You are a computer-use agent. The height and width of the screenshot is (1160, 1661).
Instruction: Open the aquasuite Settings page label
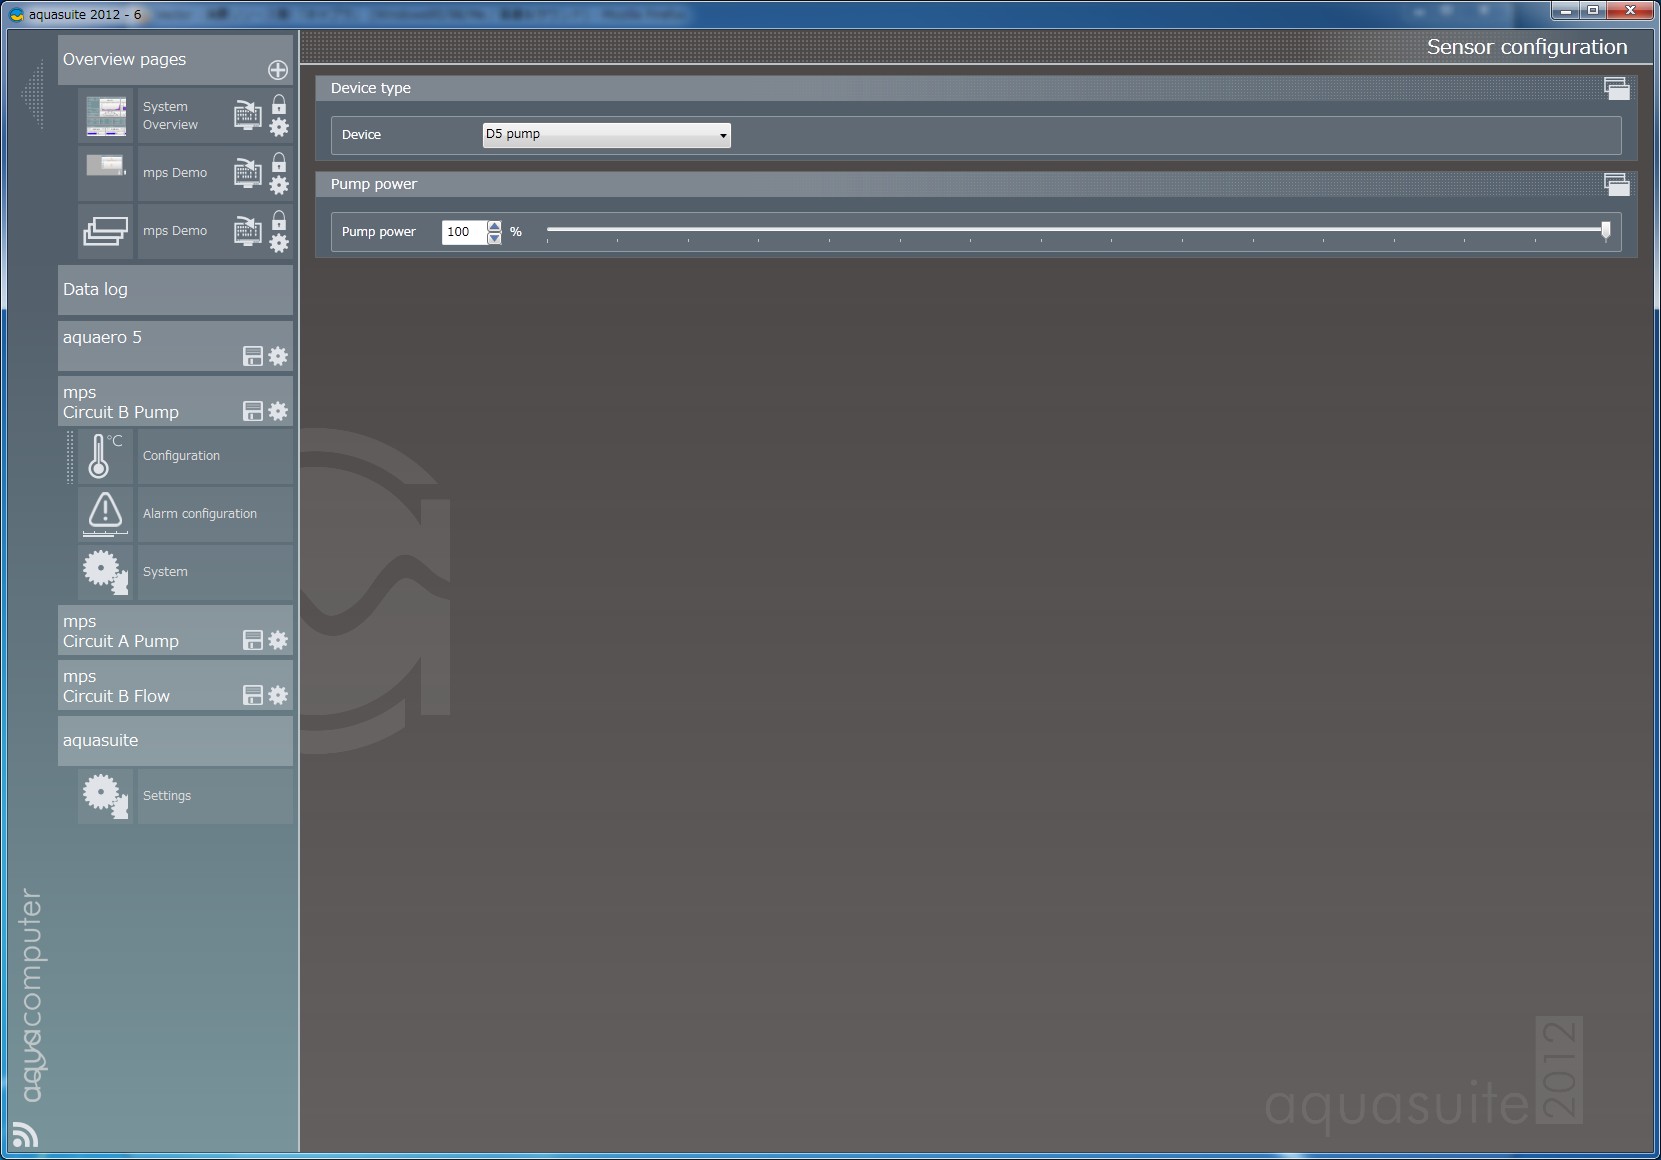tap(167, 796)
